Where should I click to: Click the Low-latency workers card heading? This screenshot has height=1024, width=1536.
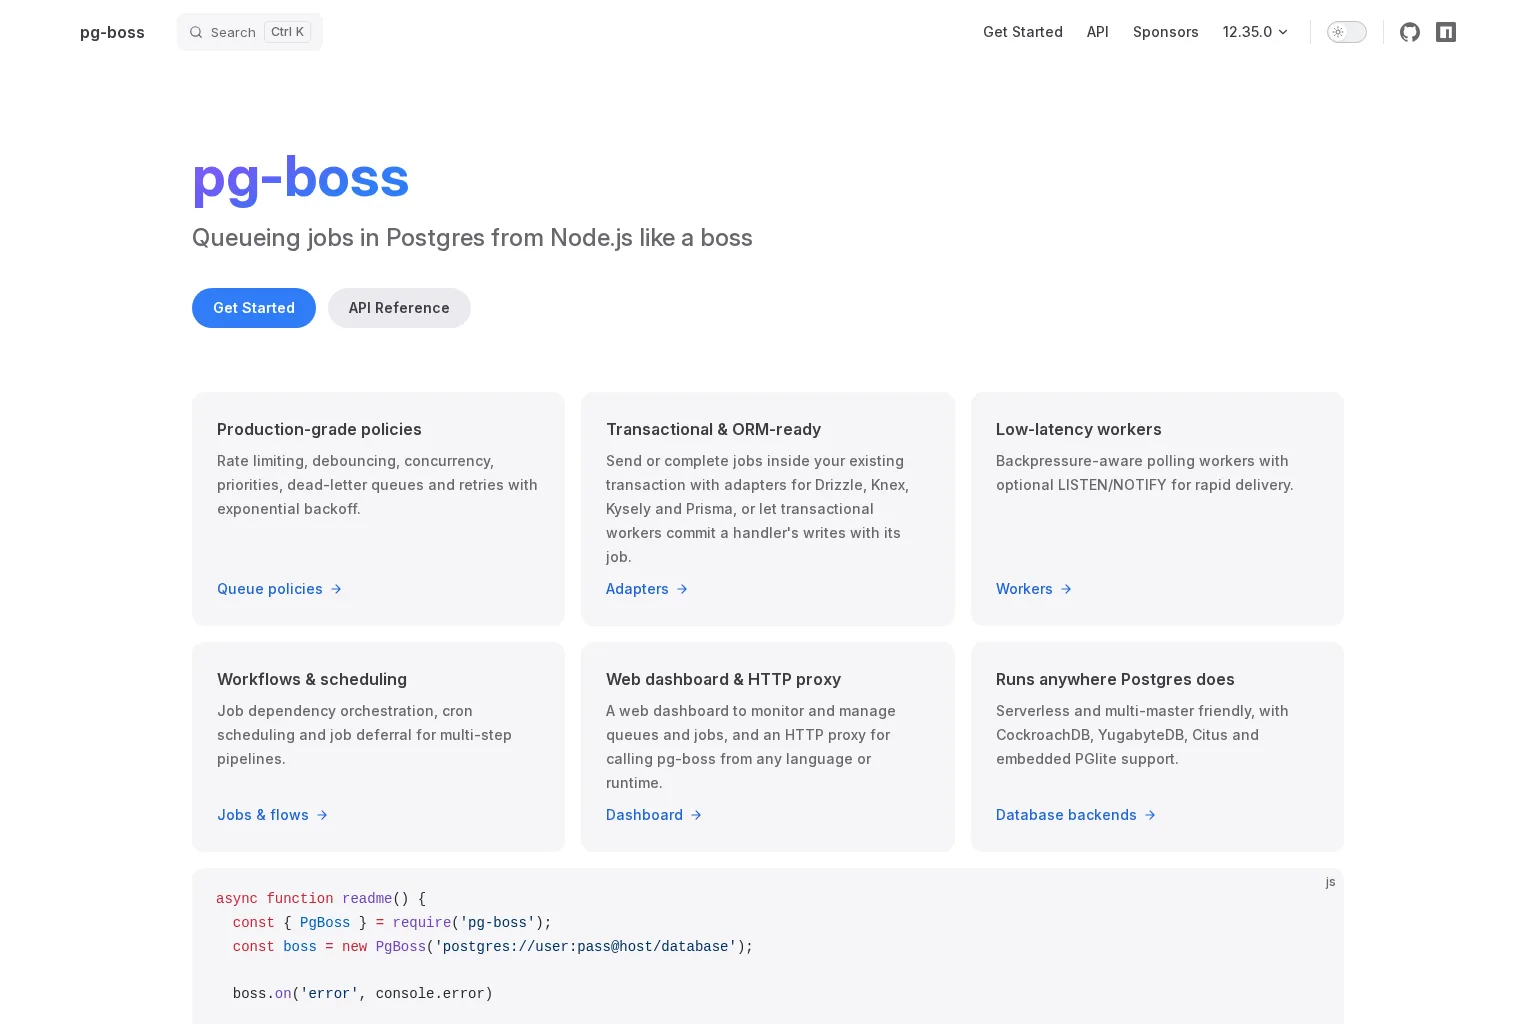(1079, 429)
